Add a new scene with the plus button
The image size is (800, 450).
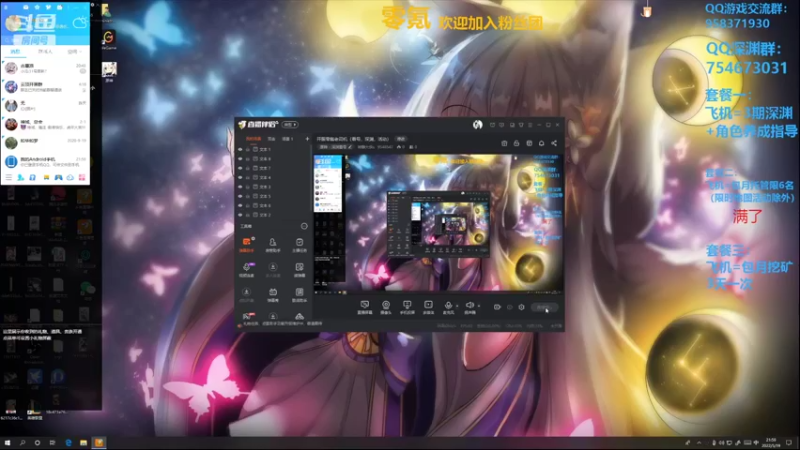click(x=307, y=139)
